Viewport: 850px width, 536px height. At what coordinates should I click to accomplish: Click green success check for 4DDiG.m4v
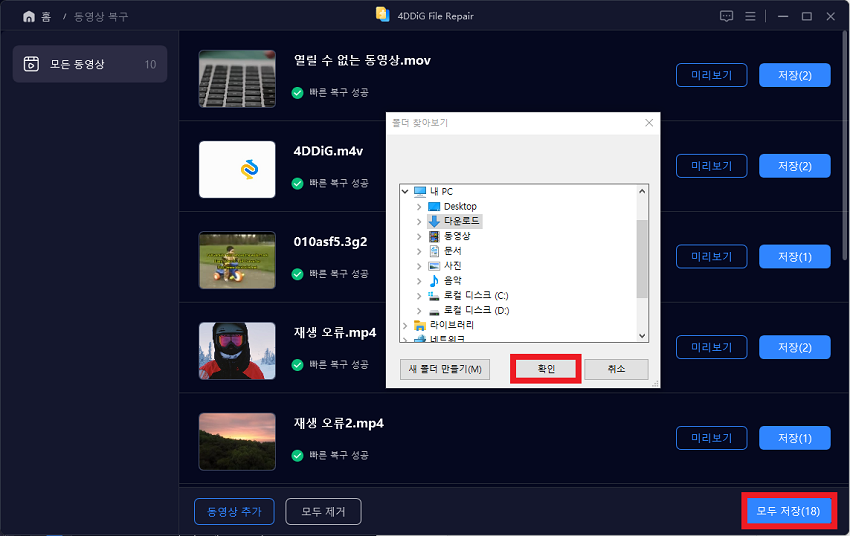click(297, 184)
